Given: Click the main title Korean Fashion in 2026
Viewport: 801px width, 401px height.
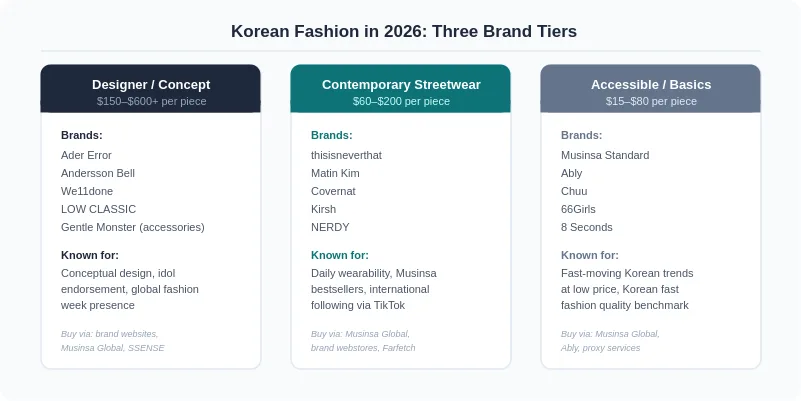Looking at the screenshot, I should click(404, 31).
